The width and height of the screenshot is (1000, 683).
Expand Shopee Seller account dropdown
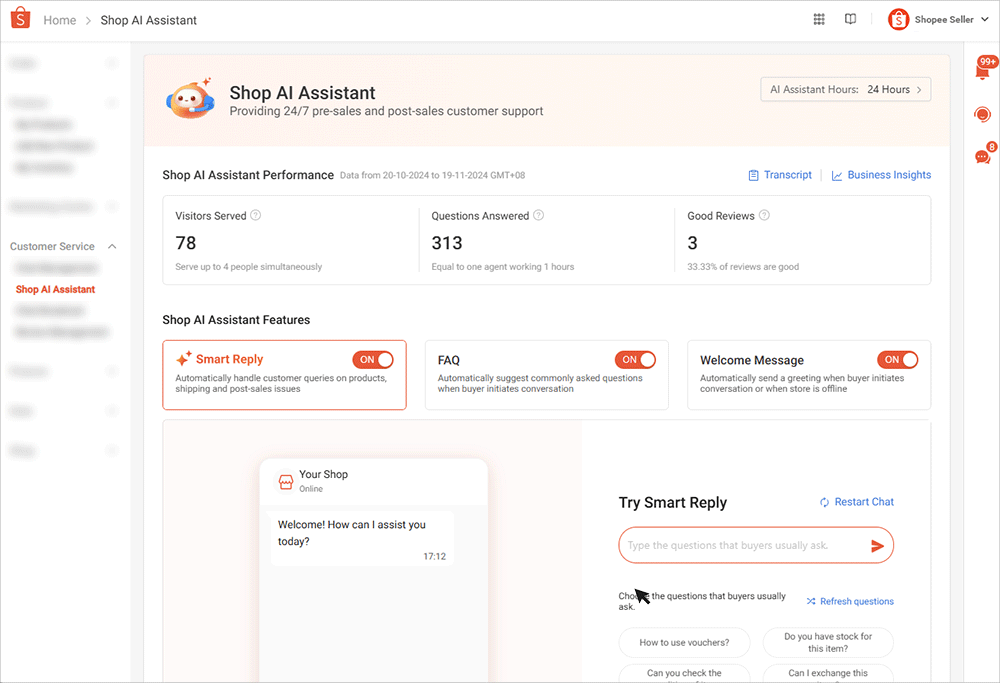pos(985,19)
